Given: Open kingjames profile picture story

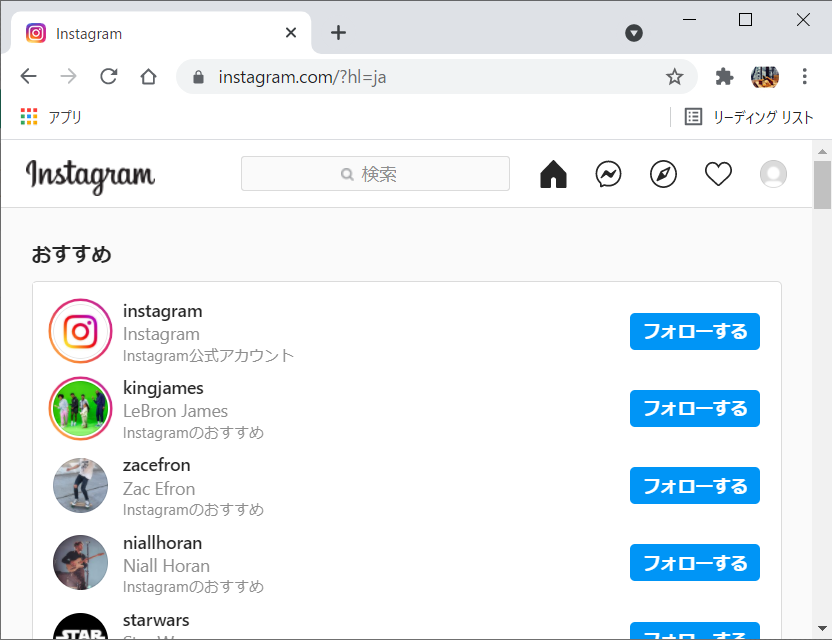Looking at the screenshot, I should point(81,409).
